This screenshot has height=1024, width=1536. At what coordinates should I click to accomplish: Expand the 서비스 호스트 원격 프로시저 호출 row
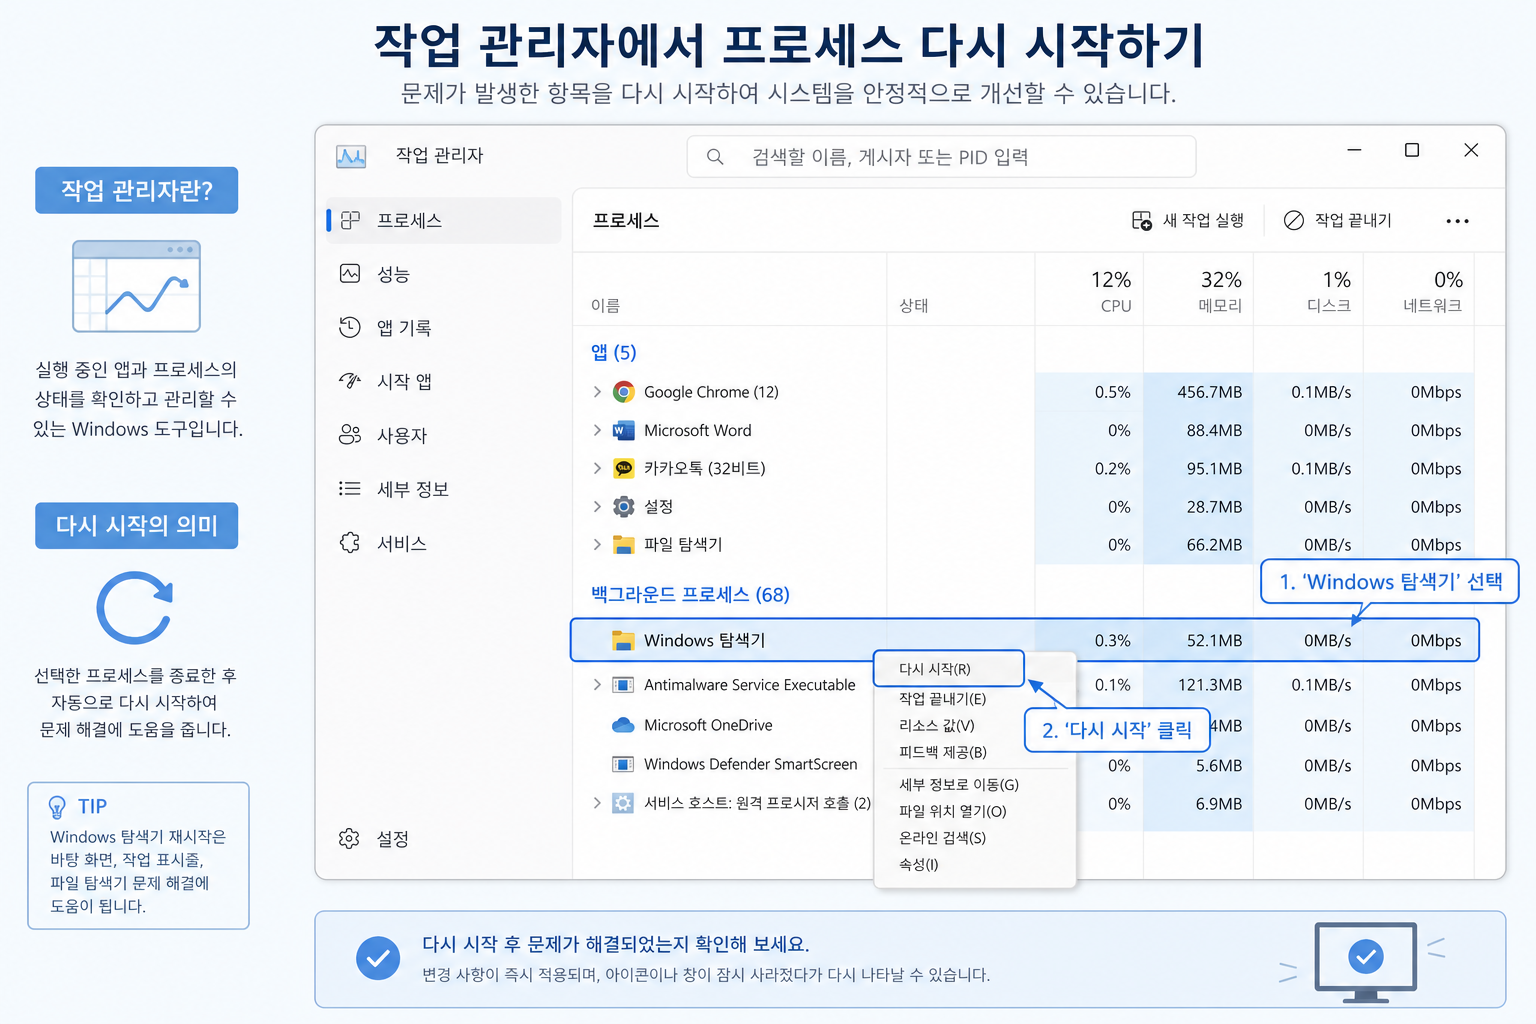pyautogui.click(x=597, y=803)
